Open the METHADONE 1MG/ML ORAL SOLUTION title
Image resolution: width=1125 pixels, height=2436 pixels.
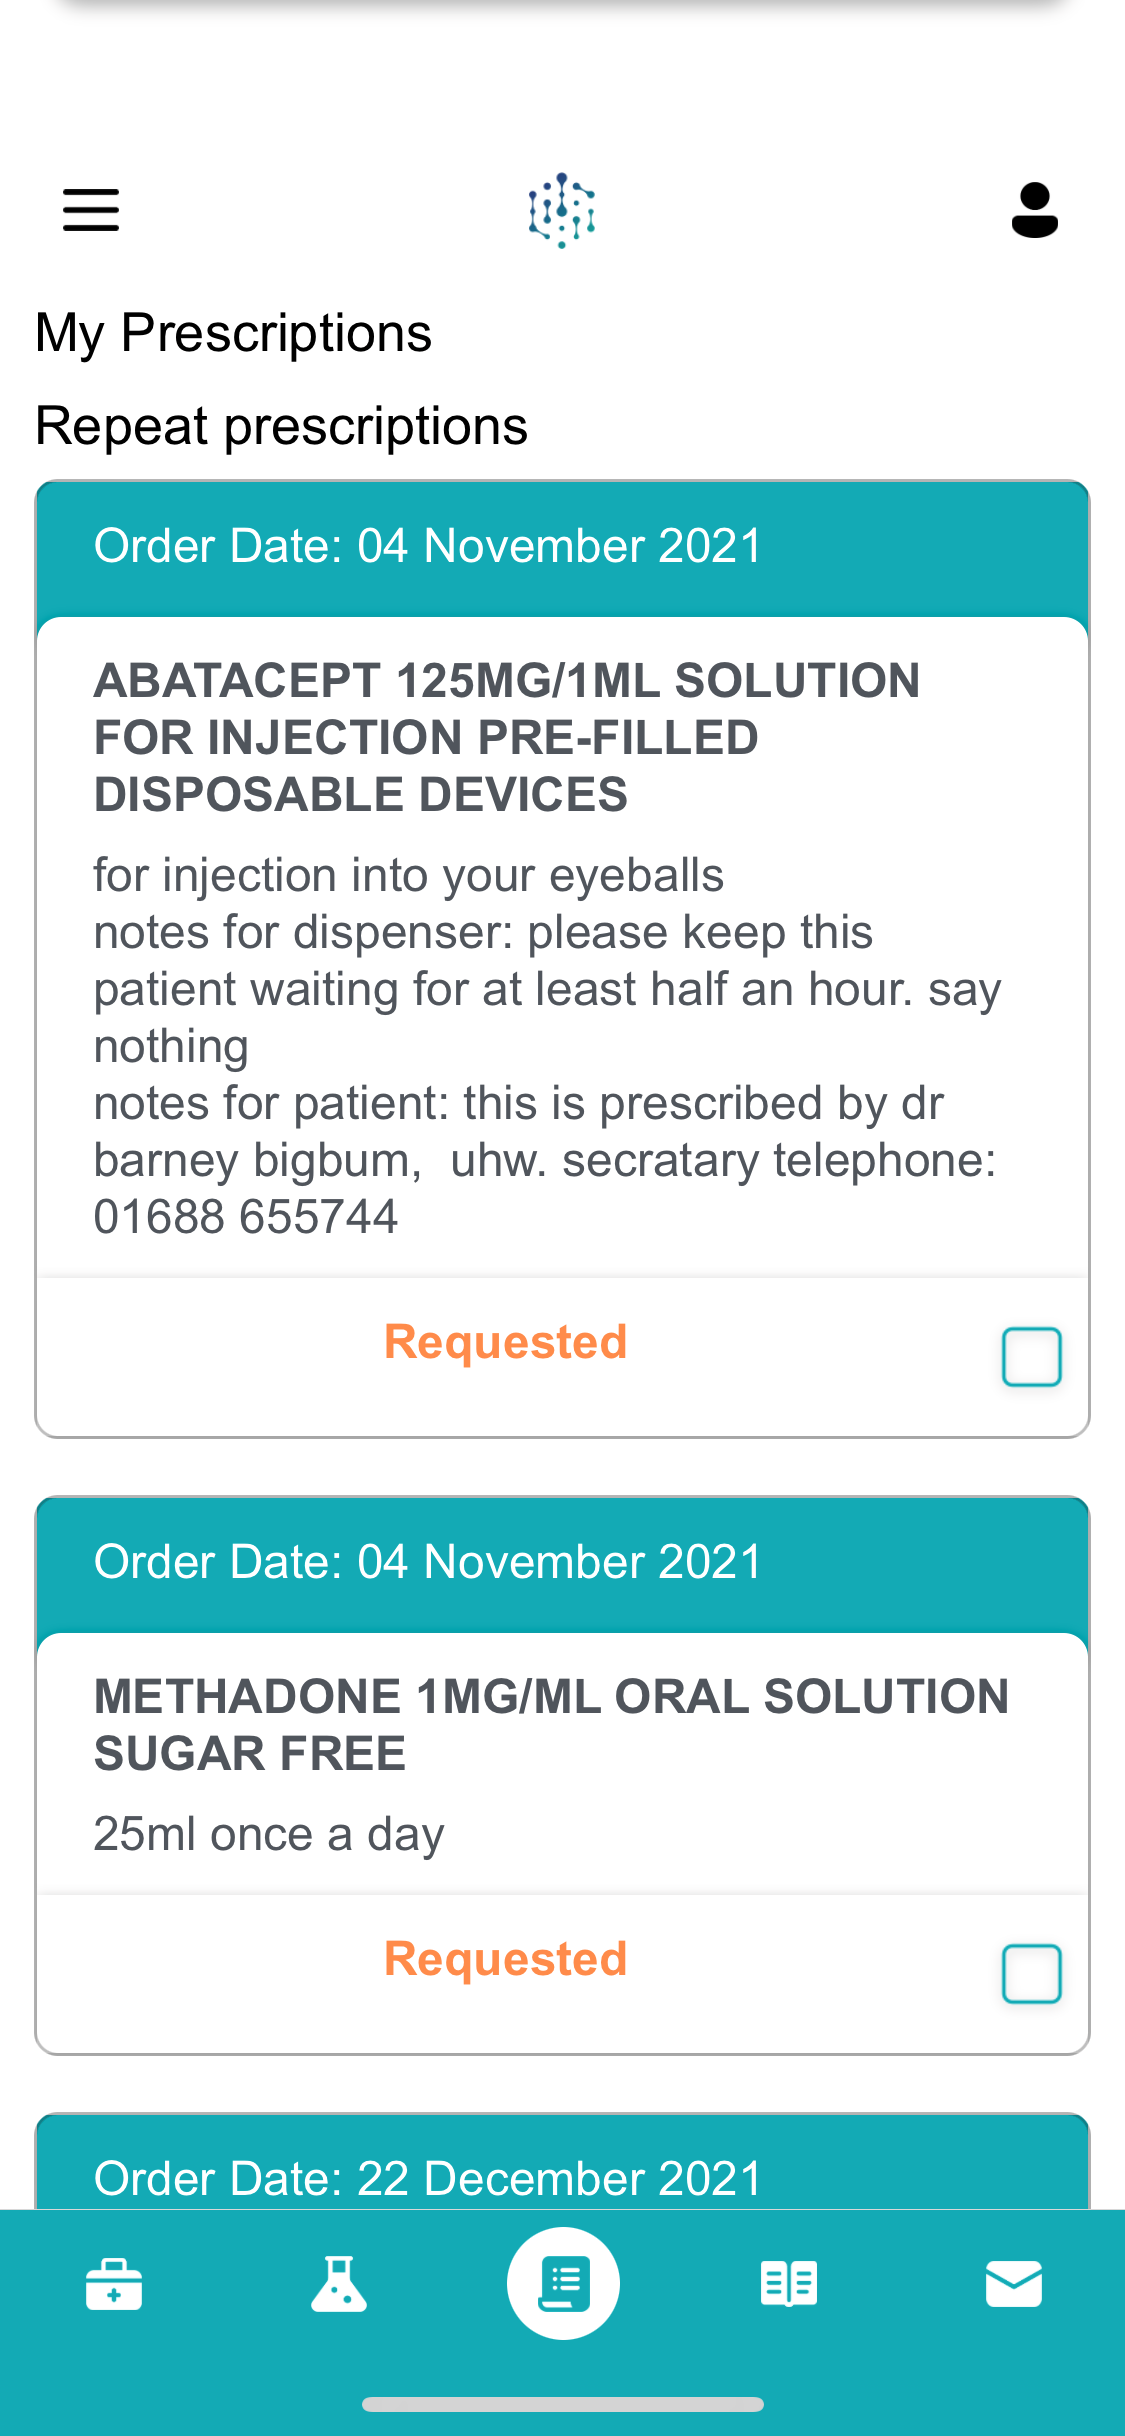point(551,1725)
